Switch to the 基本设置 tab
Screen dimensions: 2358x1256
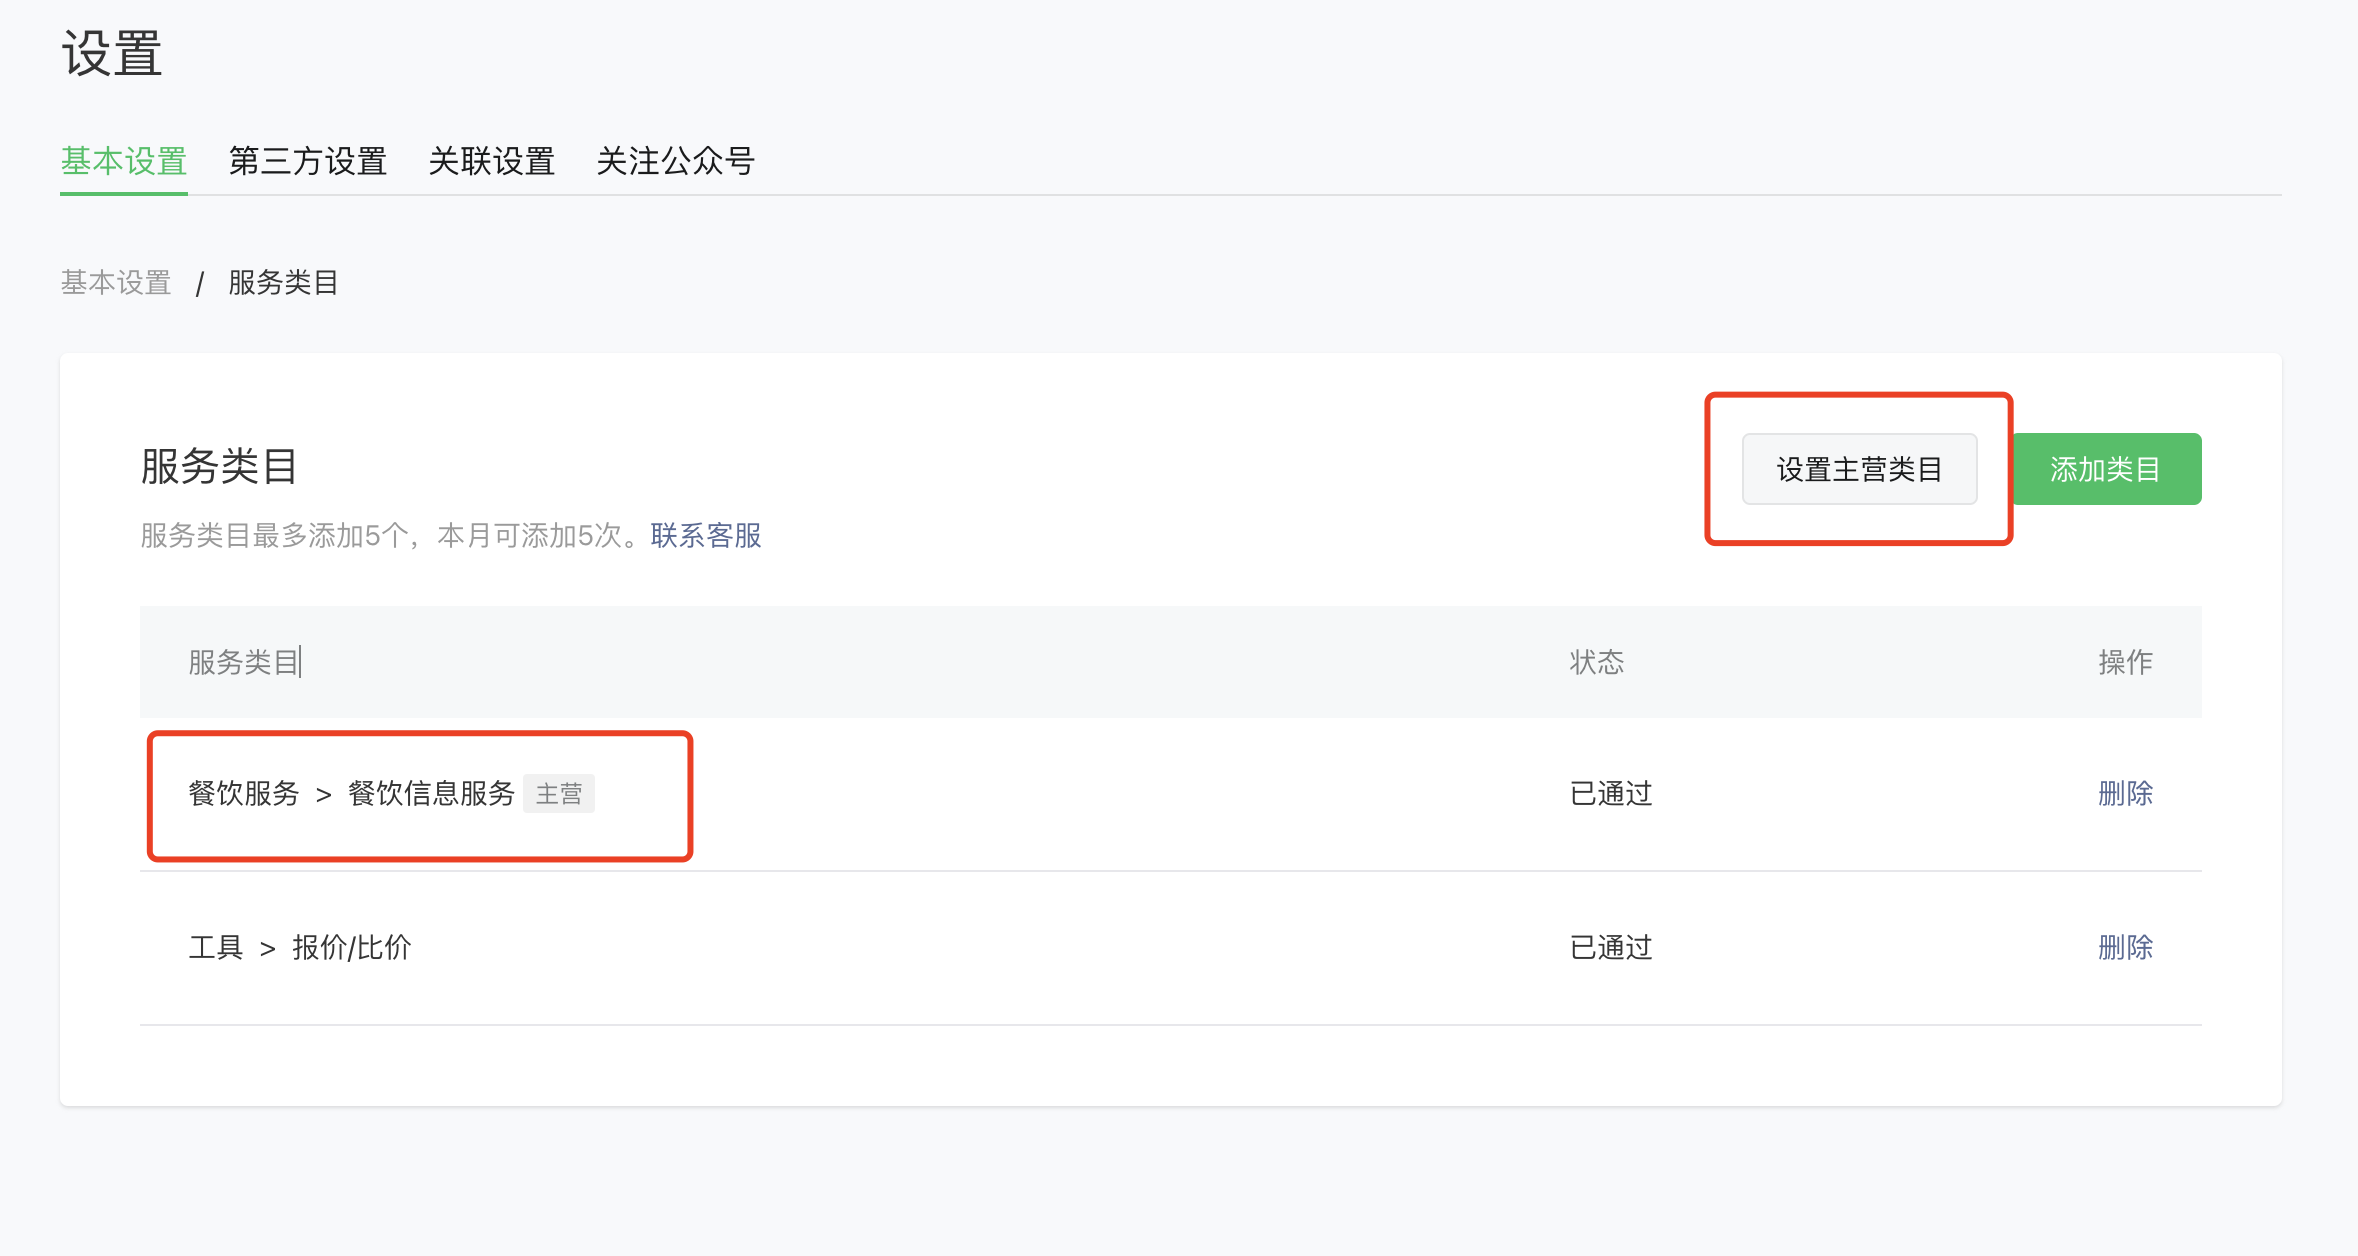click(124, 161)
